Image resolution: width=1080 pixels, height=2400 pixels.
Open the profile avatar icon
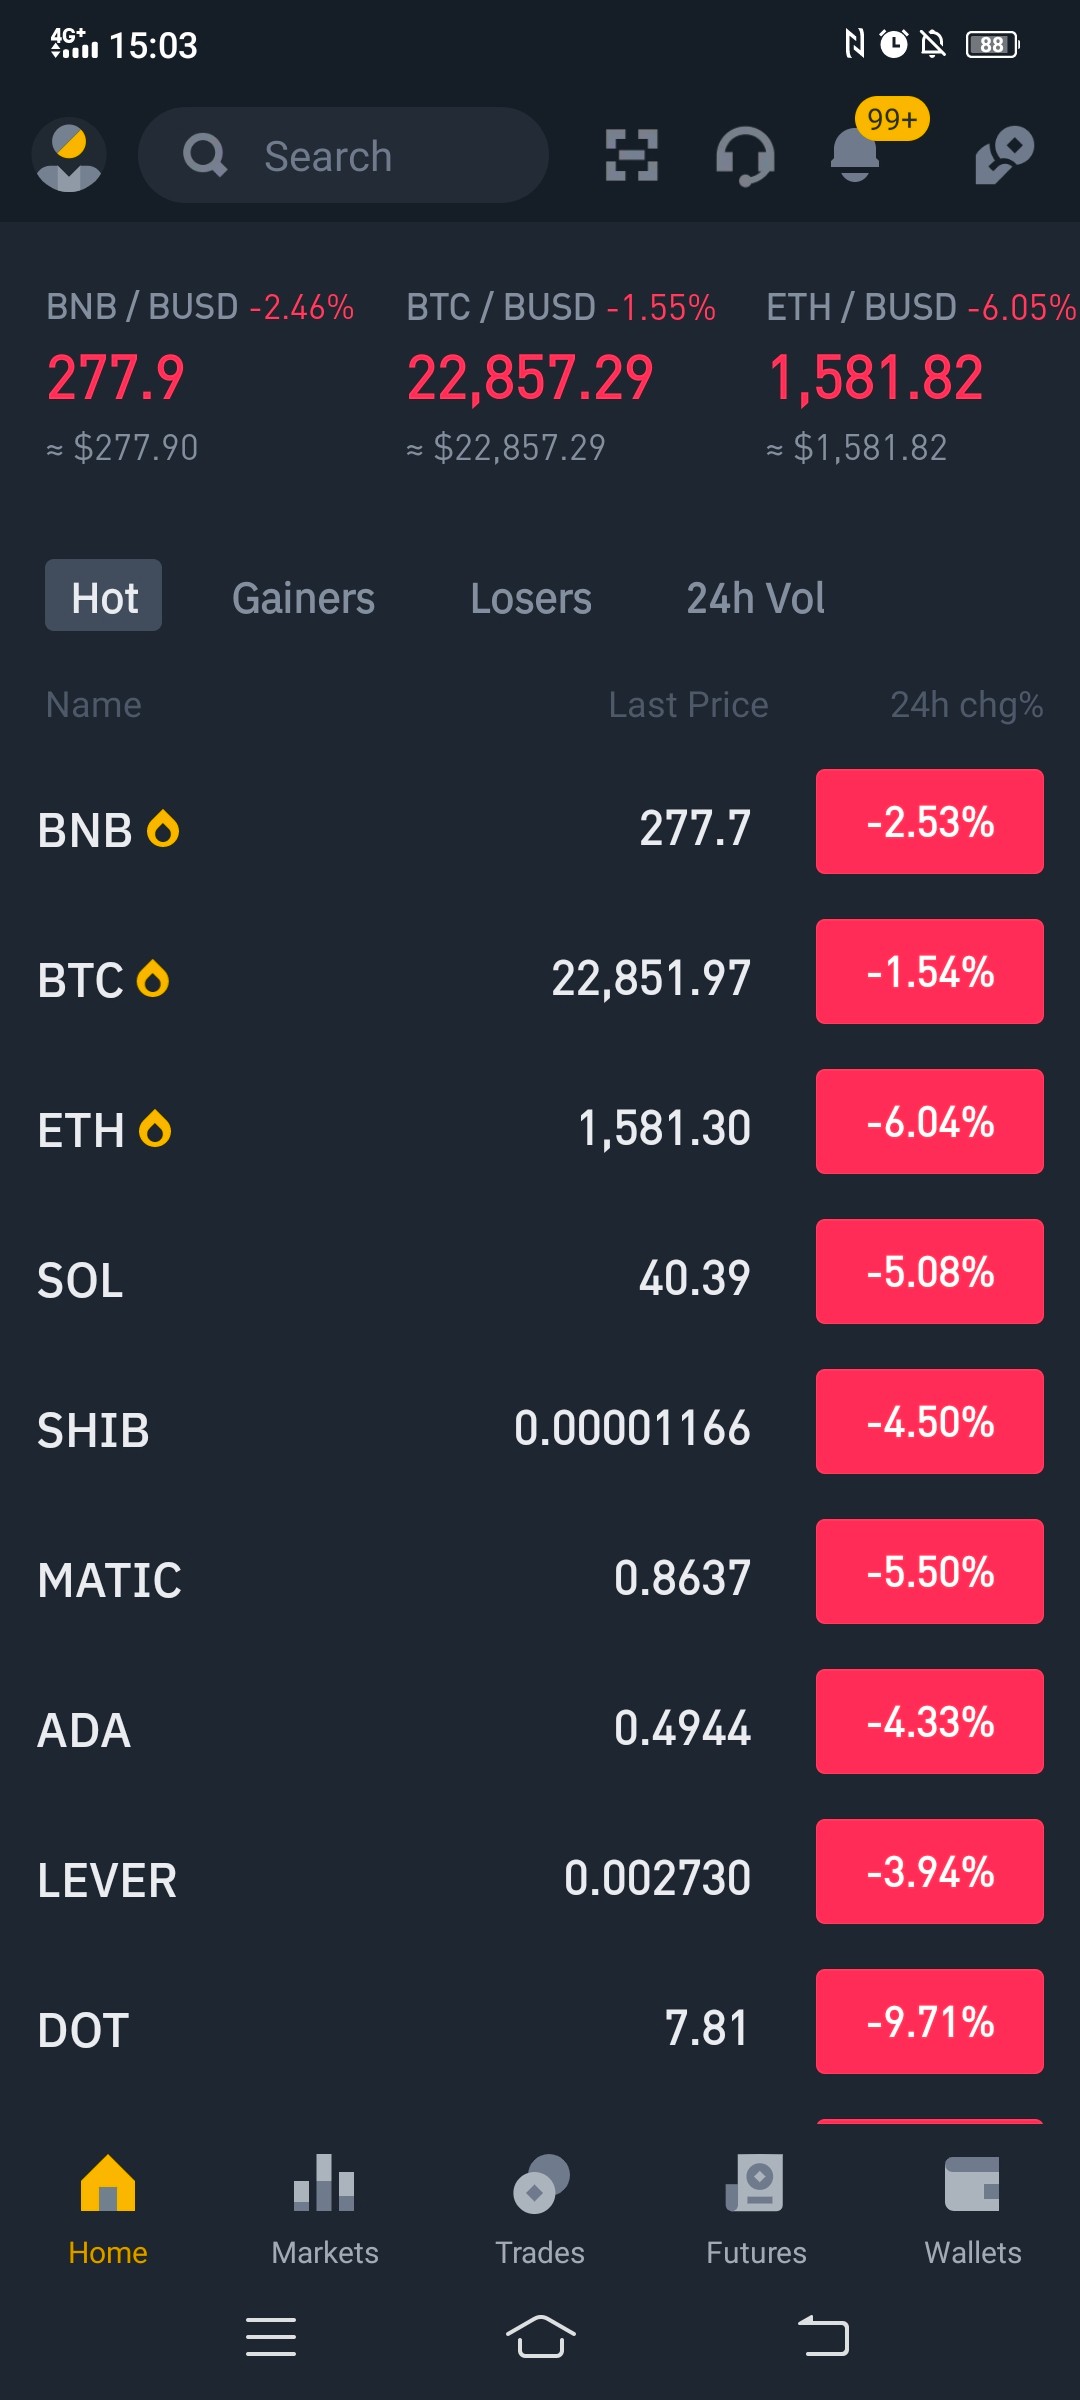coord(69,155)
